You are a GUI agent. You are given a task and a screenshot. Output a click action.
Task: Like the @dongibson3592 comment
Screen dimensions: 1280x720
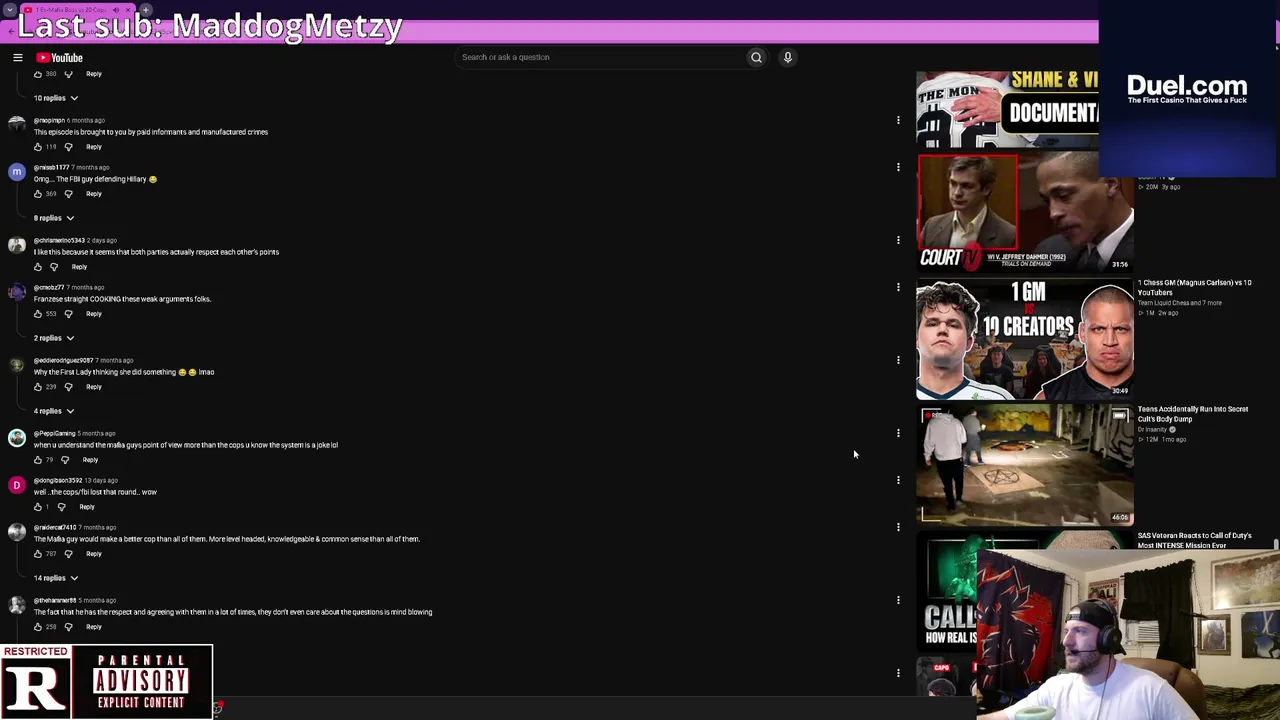coord(38,507)
